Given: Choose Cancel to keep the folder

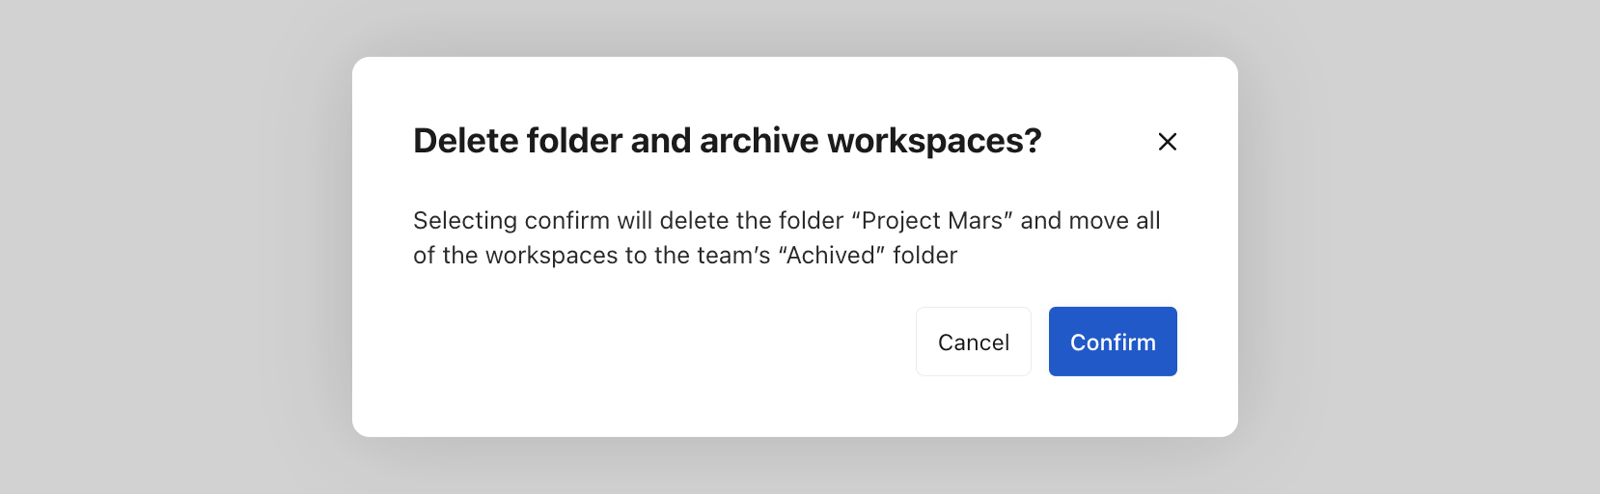Looking at the screenshot, I should [x=973, y=342].
